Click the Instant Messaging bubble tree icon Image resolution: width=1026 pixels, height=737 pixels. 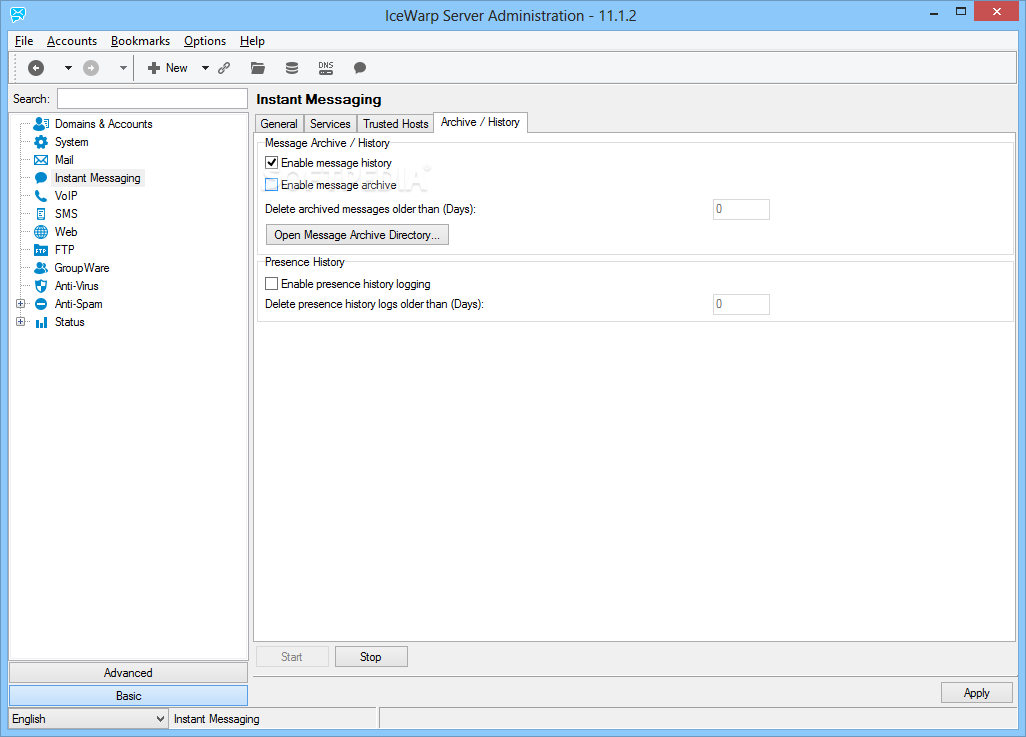[x=41, y=178]
